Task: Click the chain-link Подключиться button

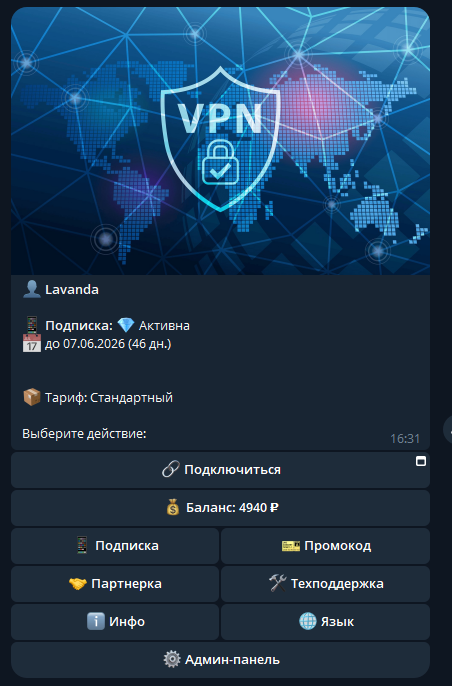Action: point(220,470)
